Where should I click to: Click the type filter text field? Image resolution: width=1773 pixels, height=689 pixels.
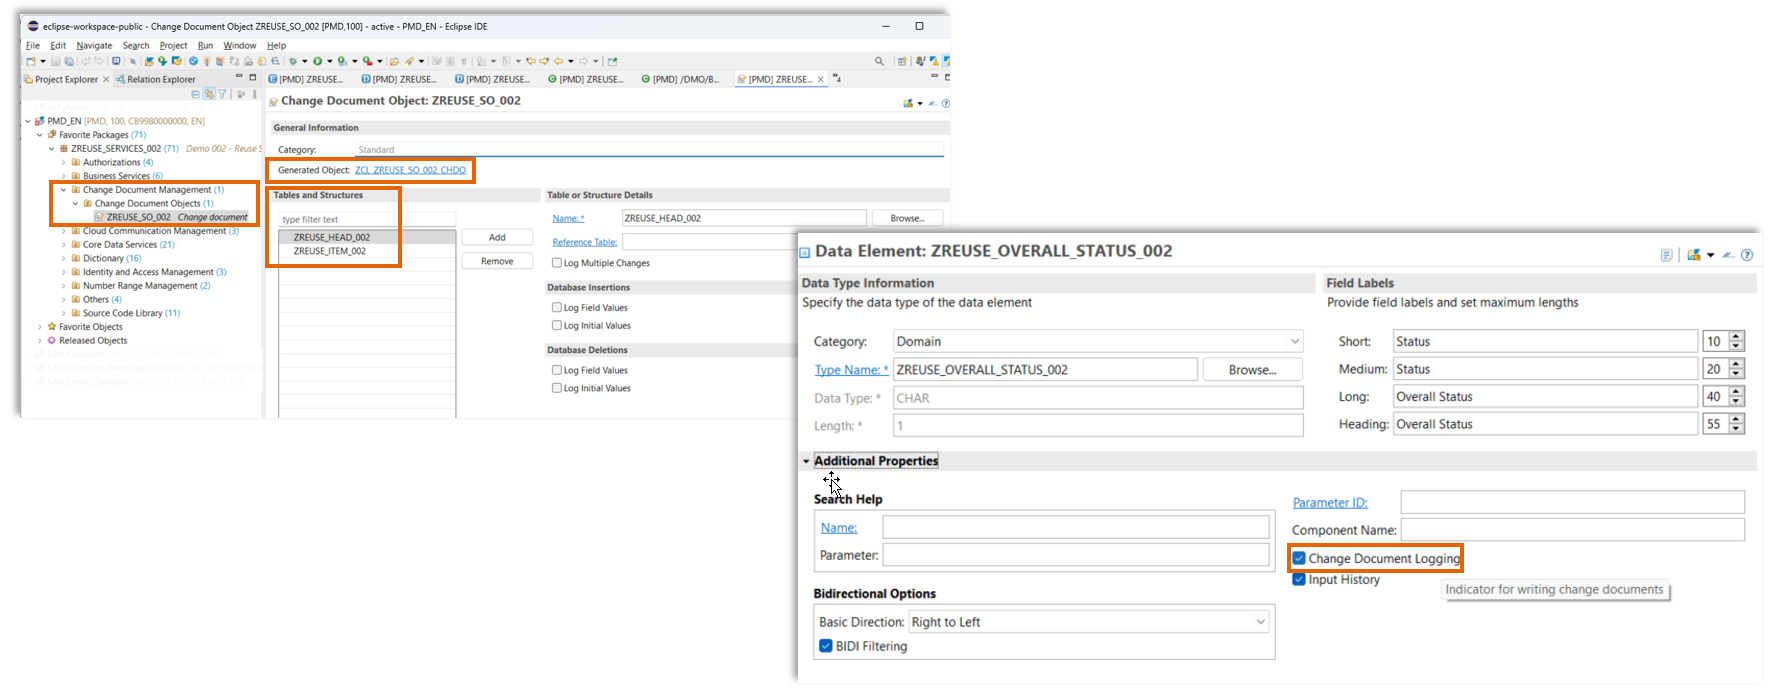coord(367,219)
